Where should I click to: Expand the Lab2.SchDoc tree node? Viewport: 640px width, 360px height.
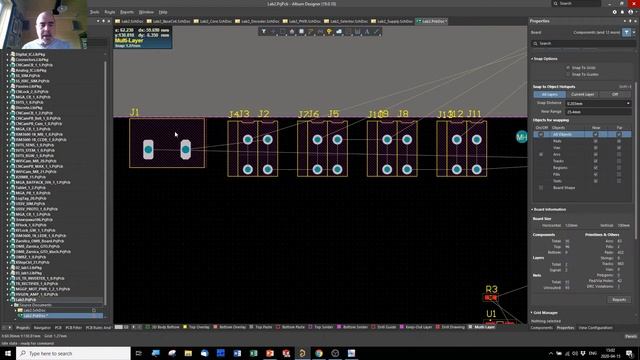tap(16, 310)
